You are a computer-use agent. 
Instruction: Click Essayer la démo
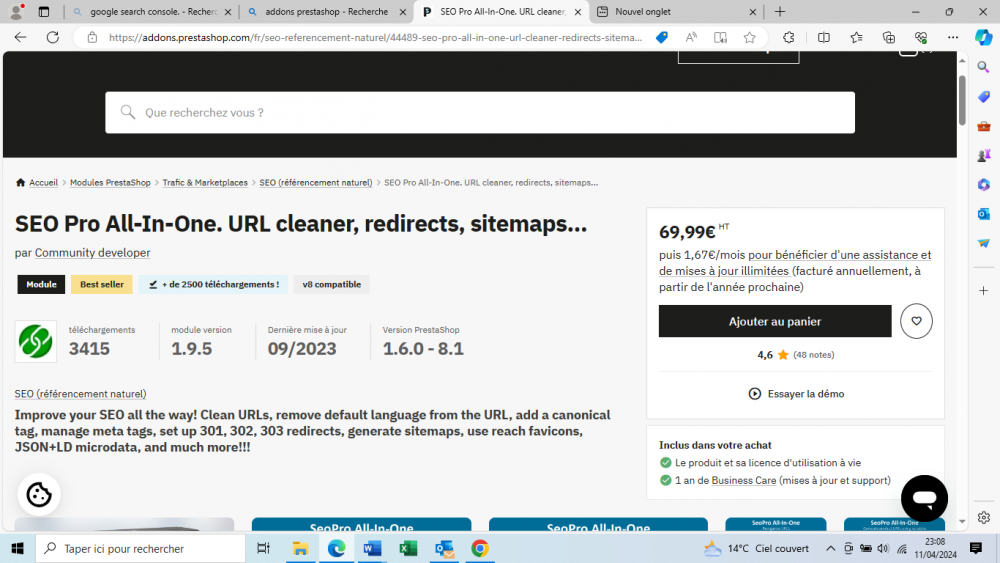(796, 394)
